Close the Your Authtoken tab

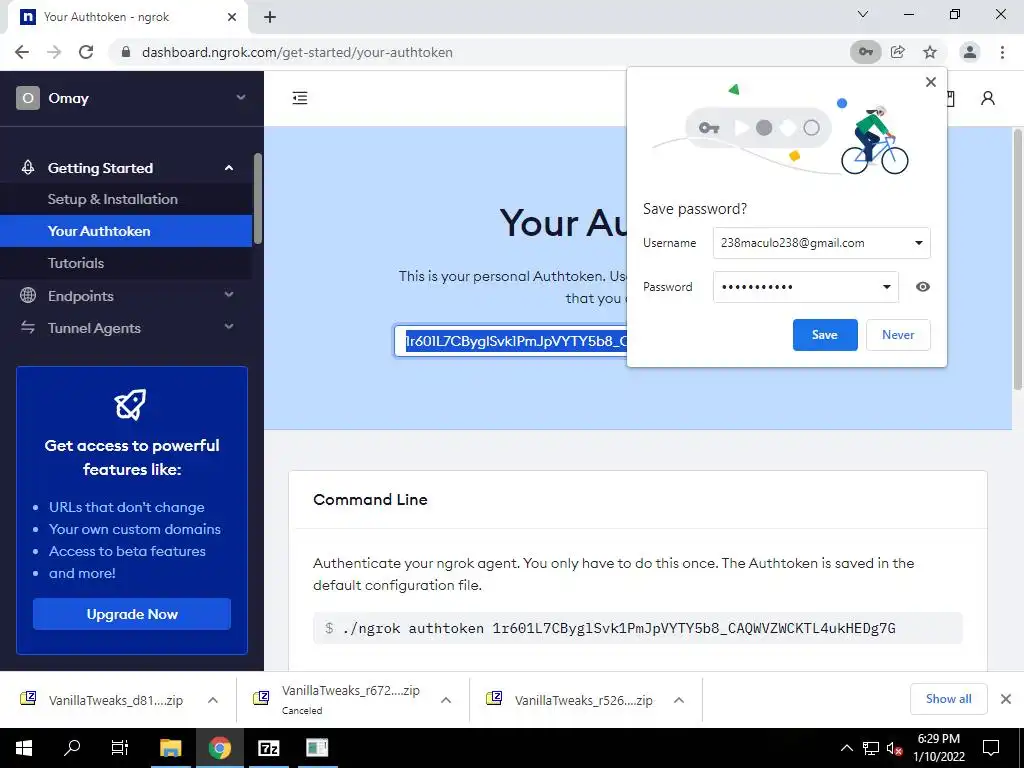(x=232, y=17)
